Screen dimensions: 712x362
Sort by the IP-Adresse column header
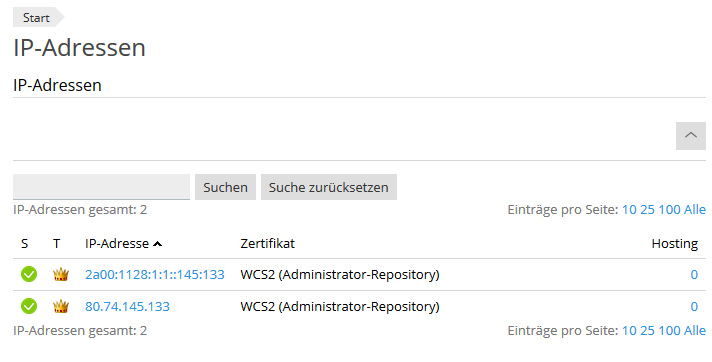pyautogui.click(x=117, y=243)
